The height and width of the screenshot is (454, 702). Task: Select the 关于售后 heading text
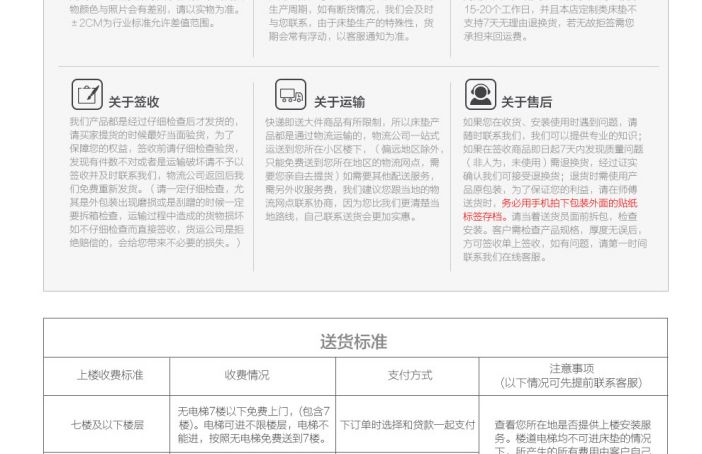pos(526,102)
